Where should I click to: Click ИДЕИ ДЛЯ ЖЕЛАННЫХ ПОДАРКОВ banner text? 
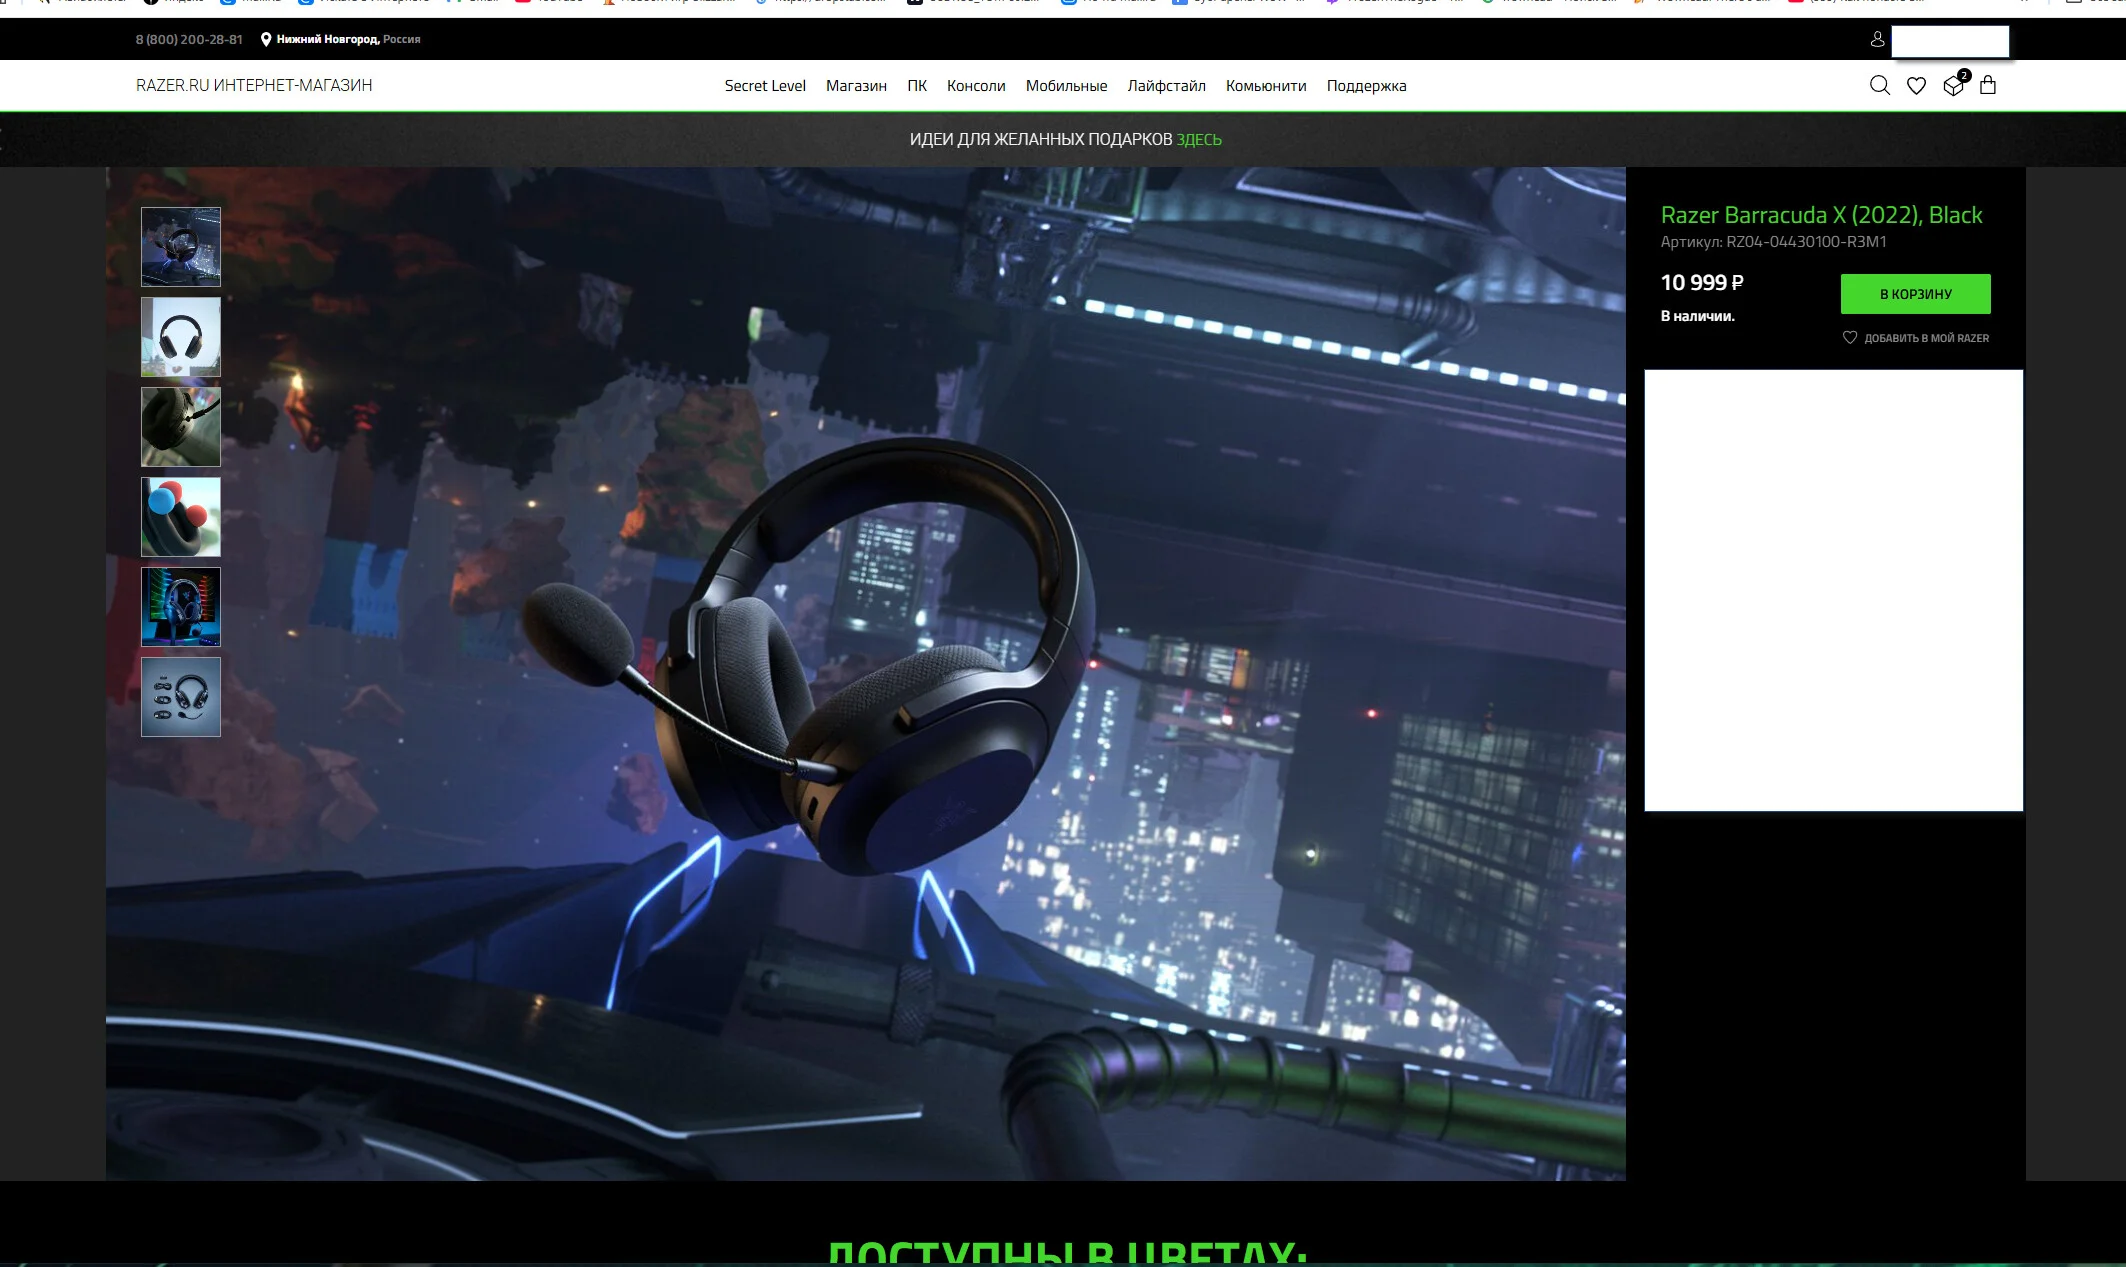(x=1040, y=140)
